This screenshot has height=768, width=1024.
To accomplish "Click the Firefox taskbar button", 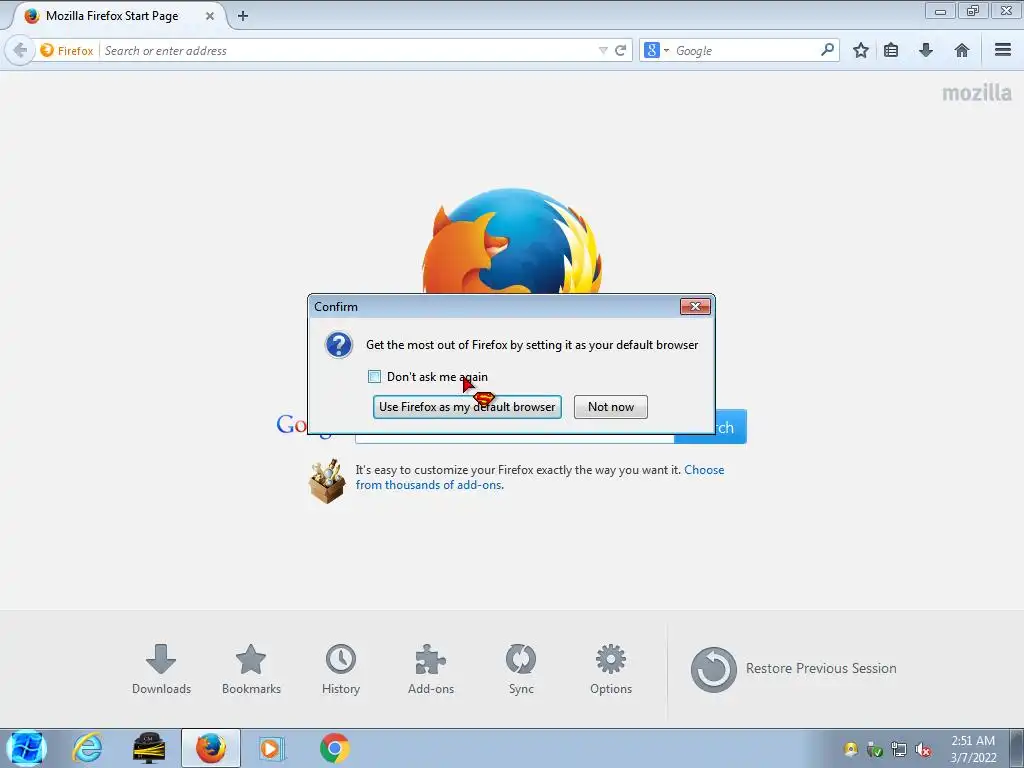I will click(x=210, y=748).
